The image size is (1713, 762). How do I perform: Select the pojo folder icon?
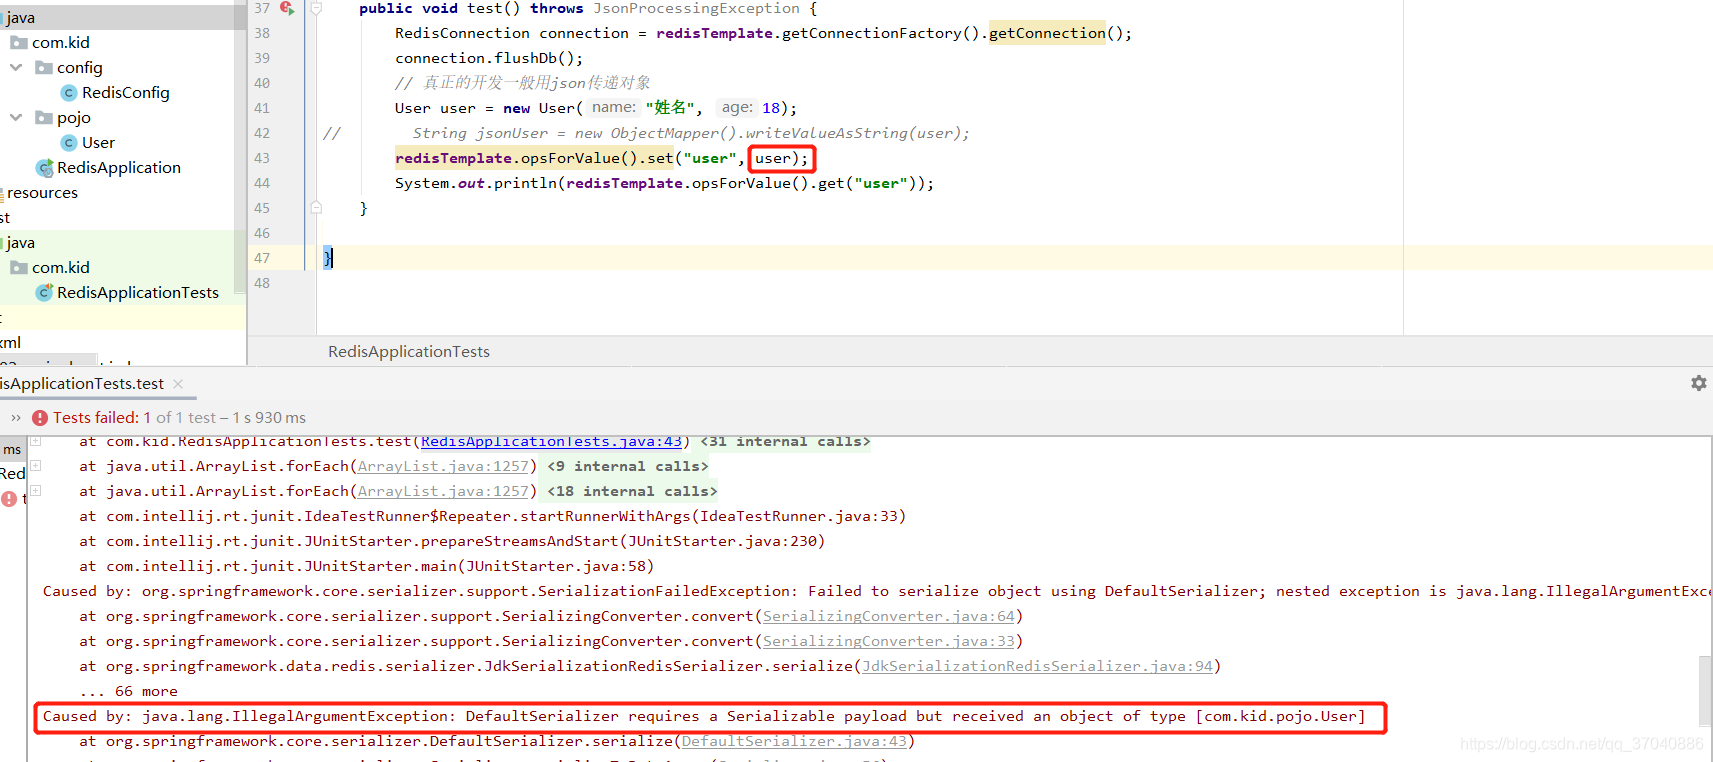pyautogui.click(x=44, y=118)
